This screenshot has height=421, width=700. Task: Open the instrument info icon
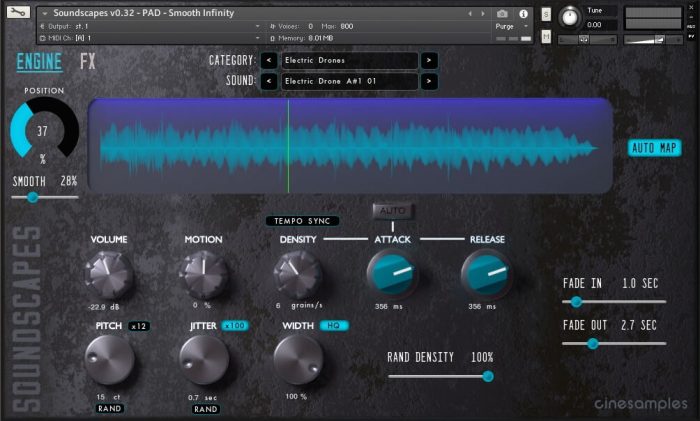[523, 14]
